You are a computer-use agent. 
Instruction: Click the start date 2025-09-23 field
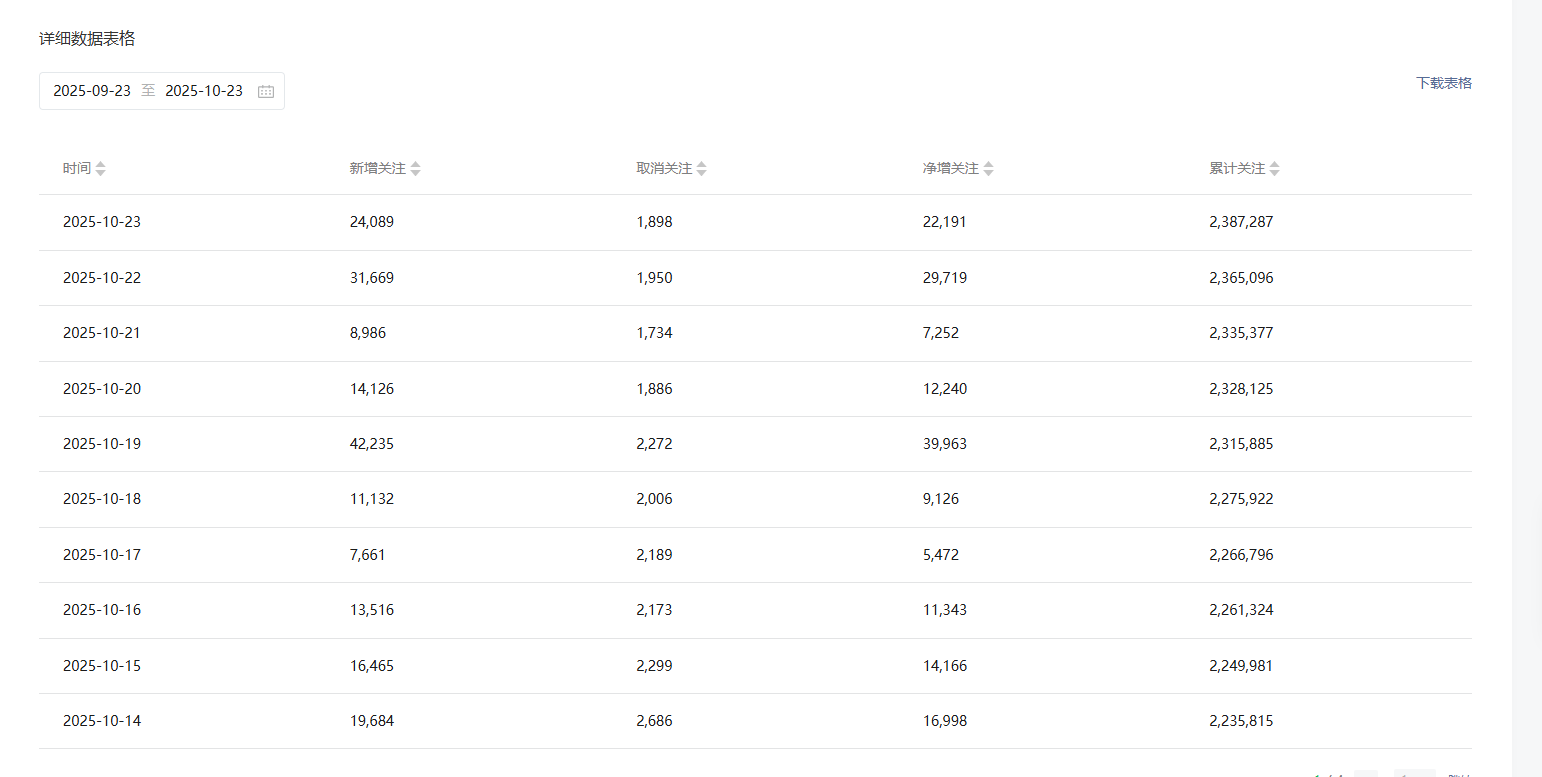pos(92,91)
